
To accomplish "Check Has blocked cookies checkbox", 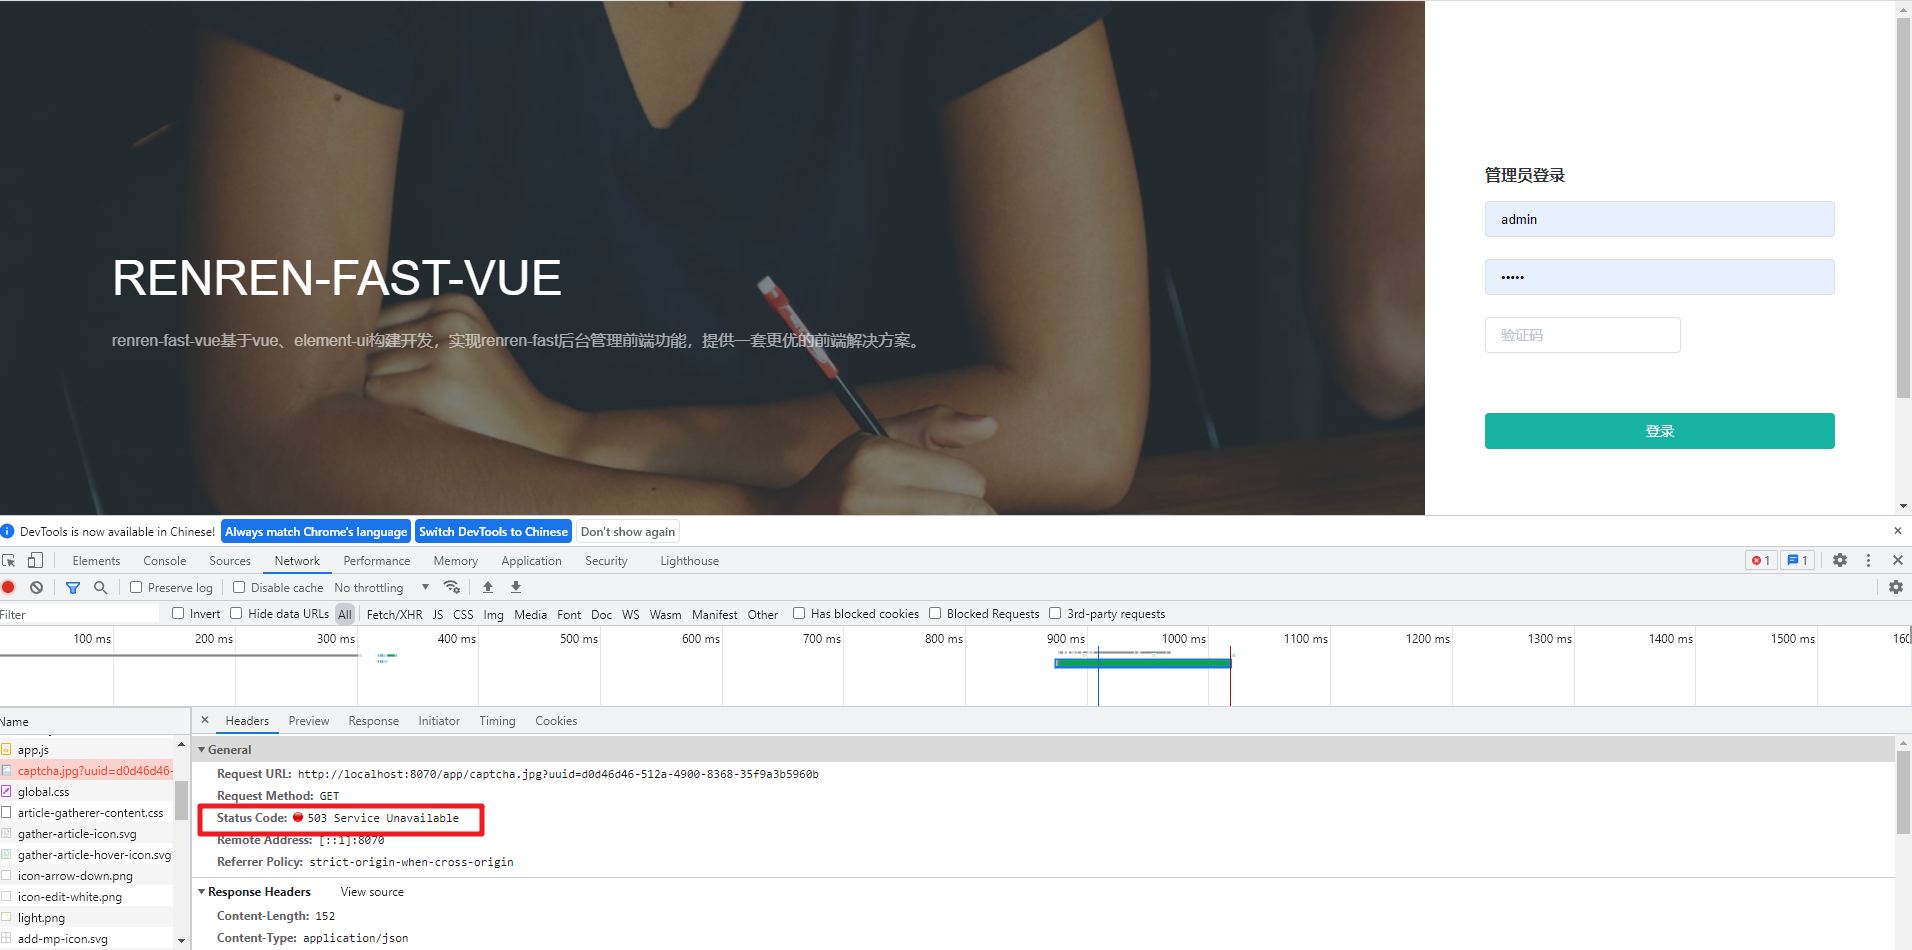I will tap(799, 614).
